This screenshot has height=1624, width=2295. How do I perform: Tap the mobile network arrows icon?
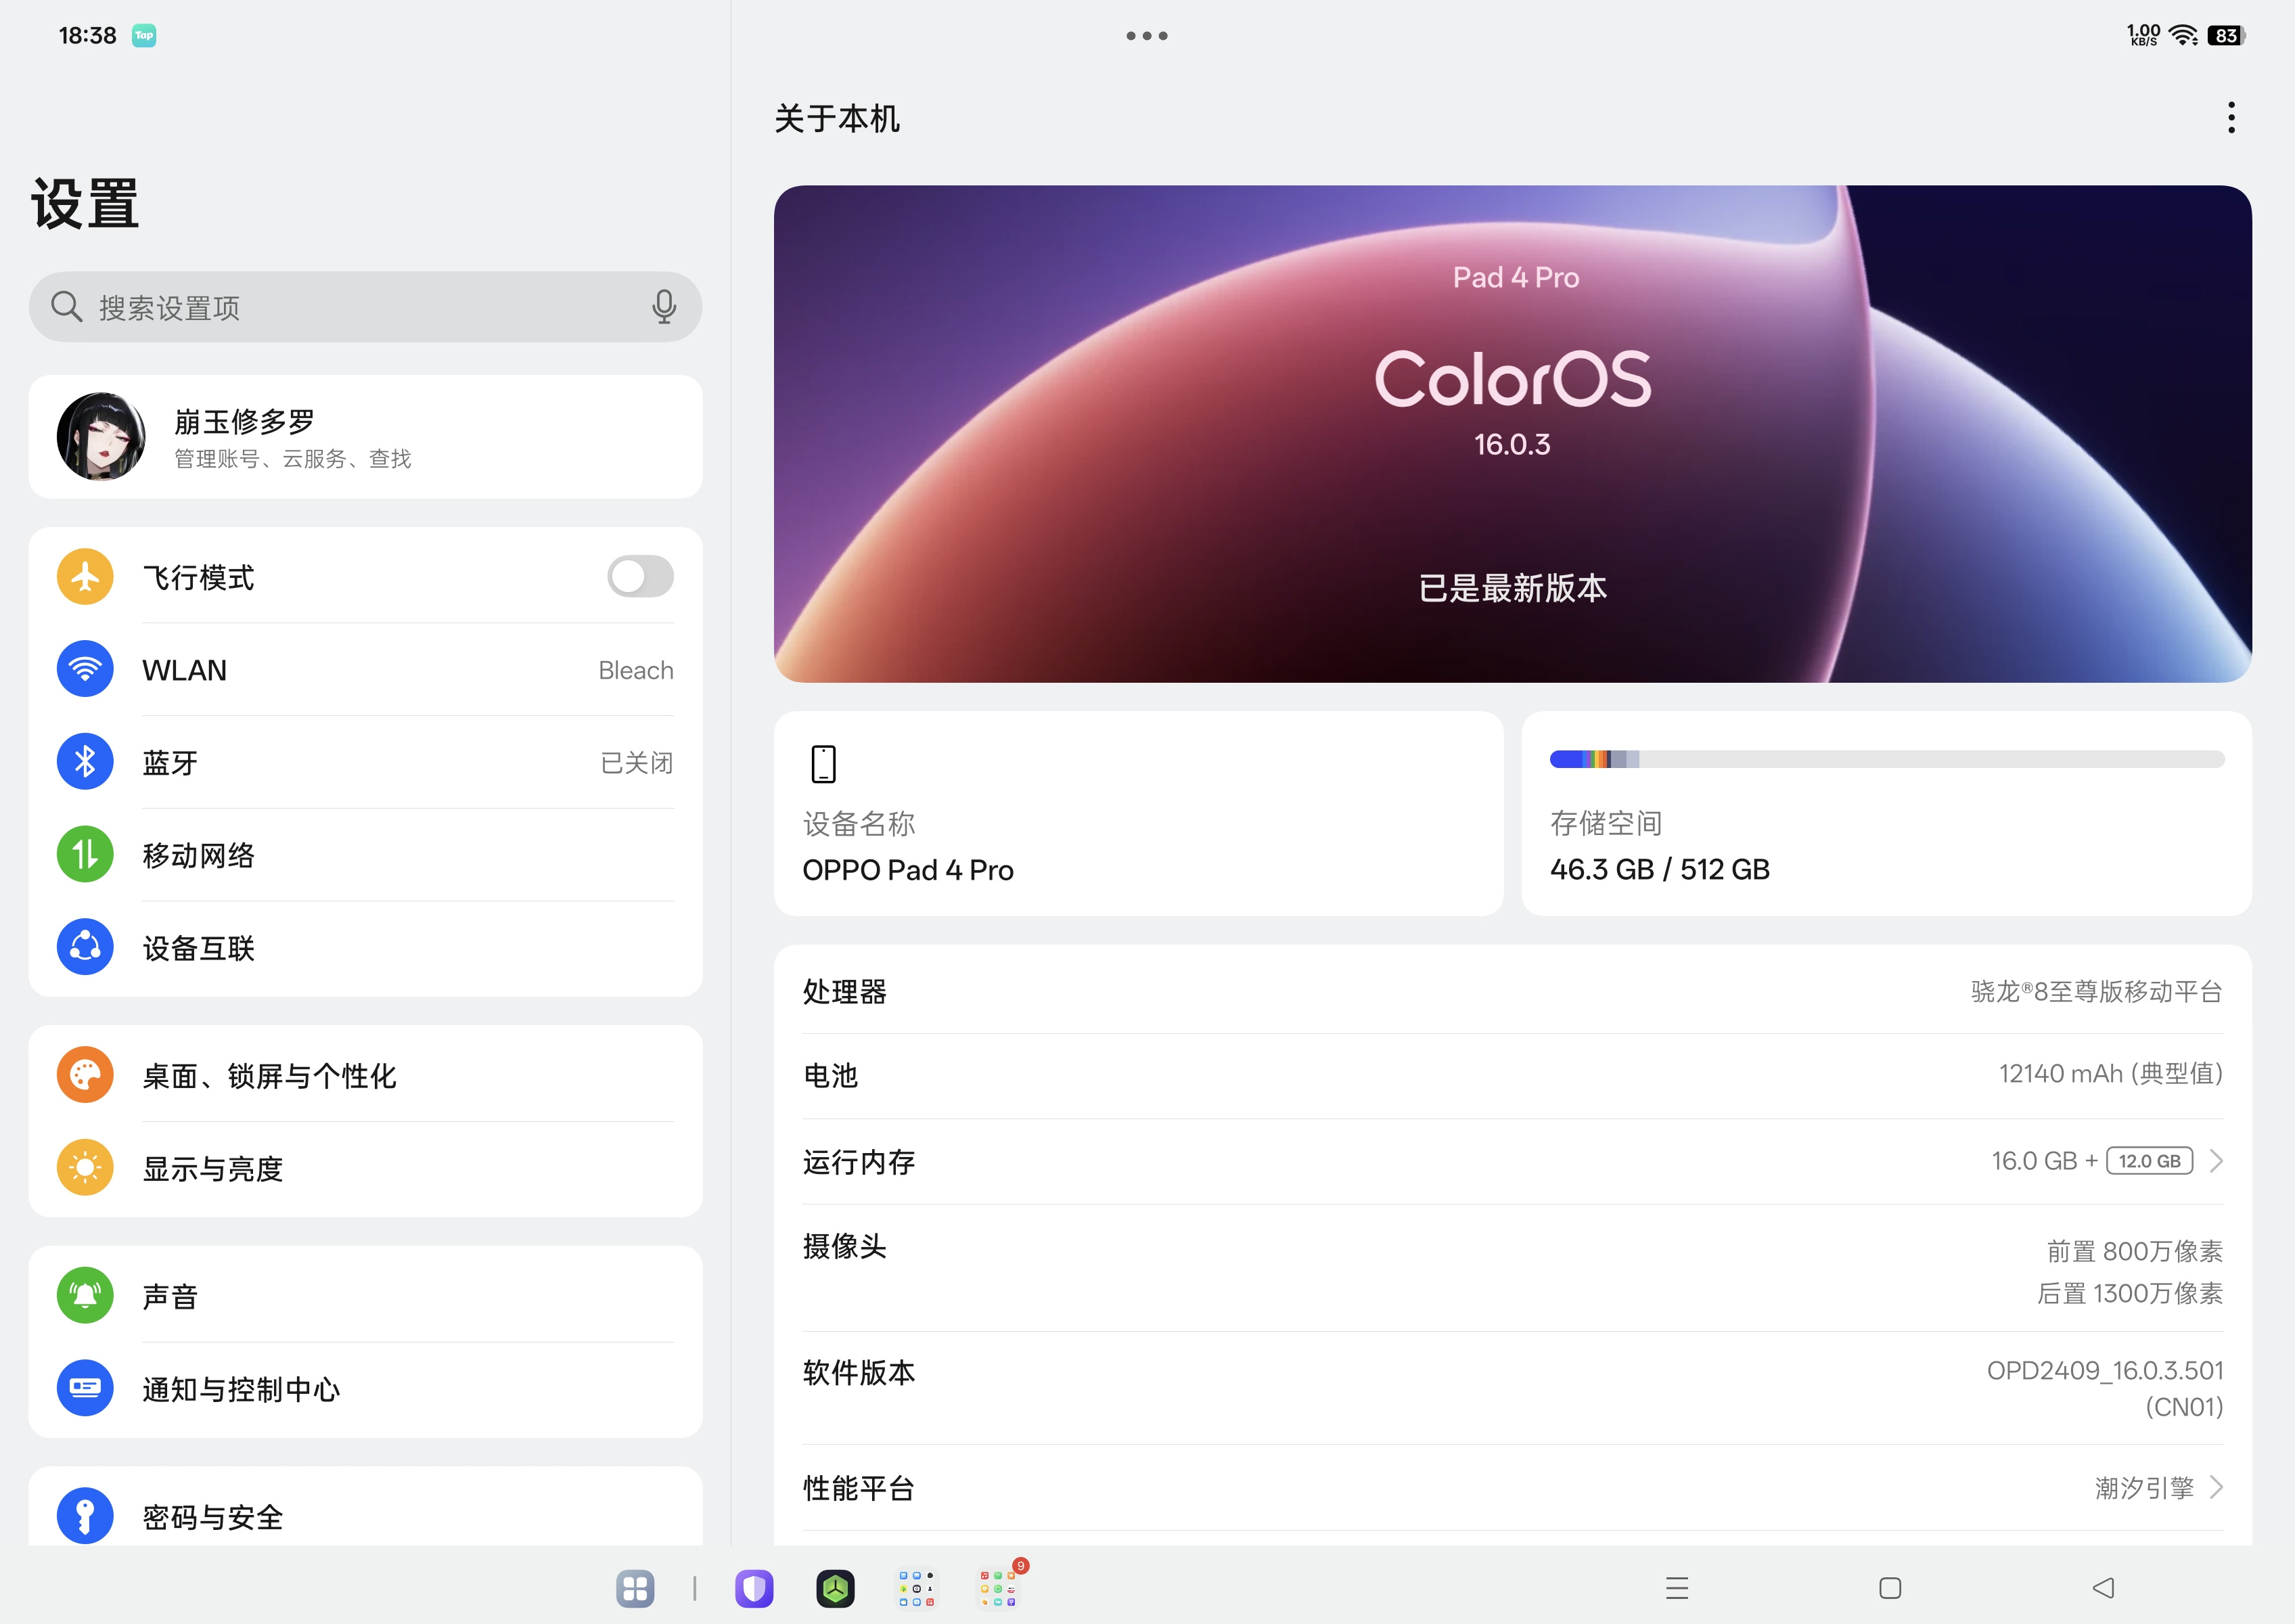(x=85, y=855)
